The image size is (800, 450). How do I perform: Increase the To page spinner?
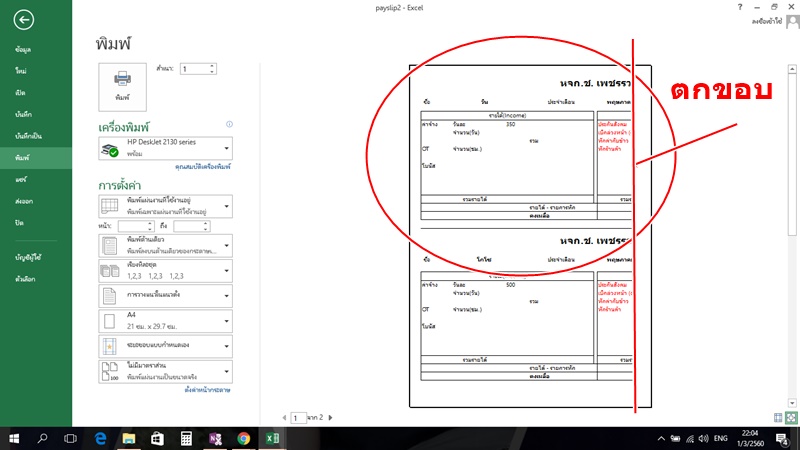[206, 223]
